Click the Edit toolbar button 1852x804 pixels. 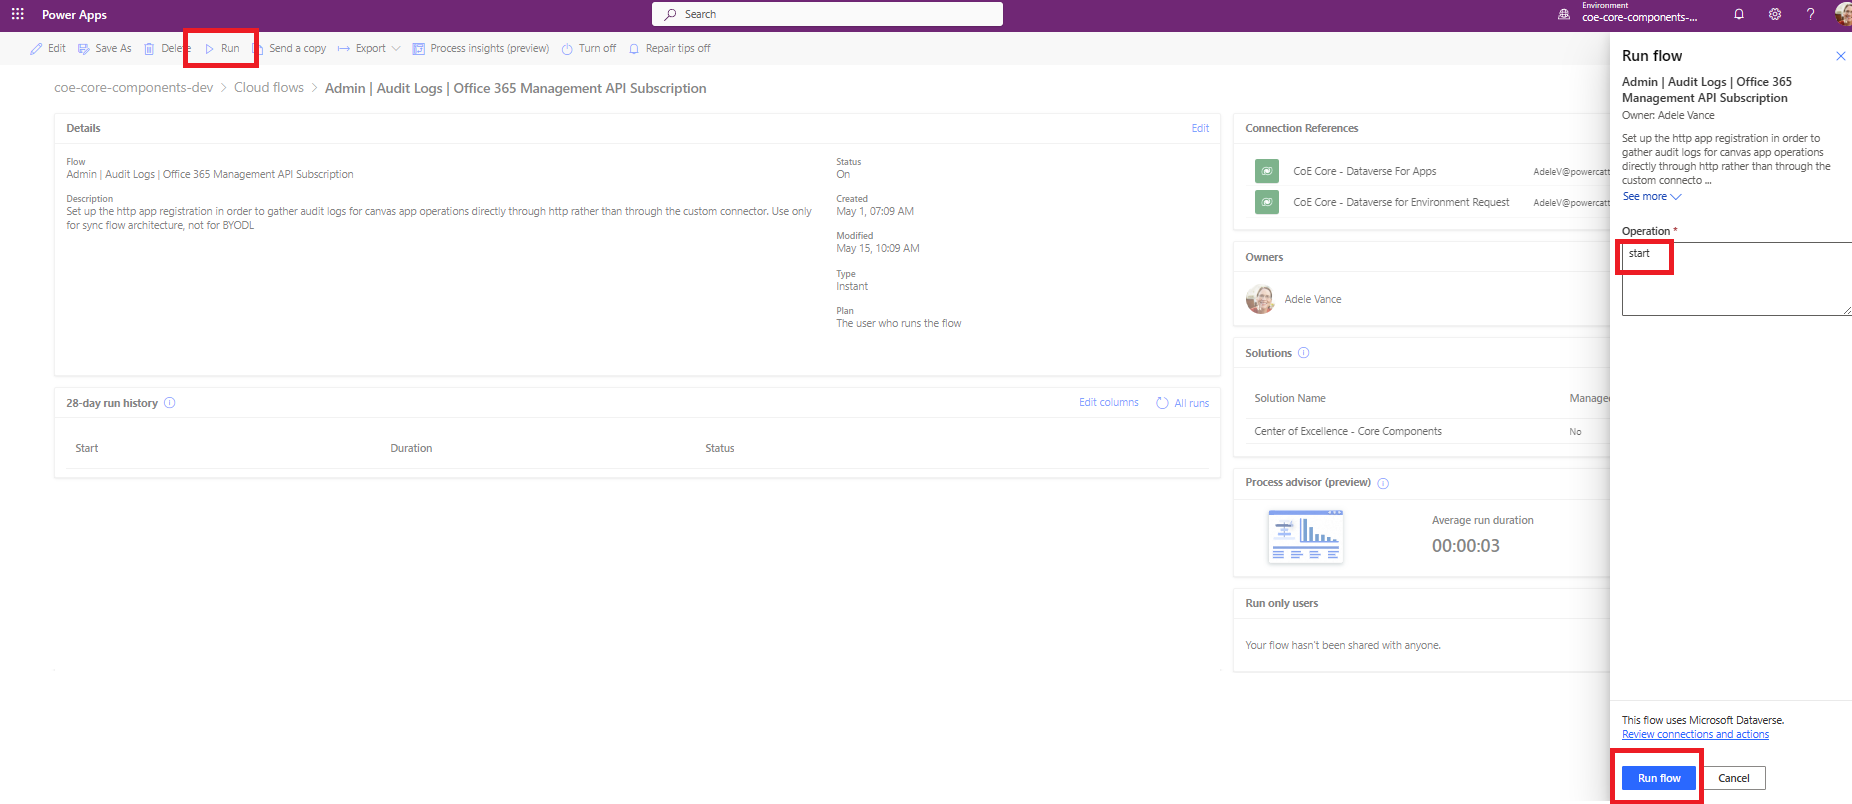point(48,48)
